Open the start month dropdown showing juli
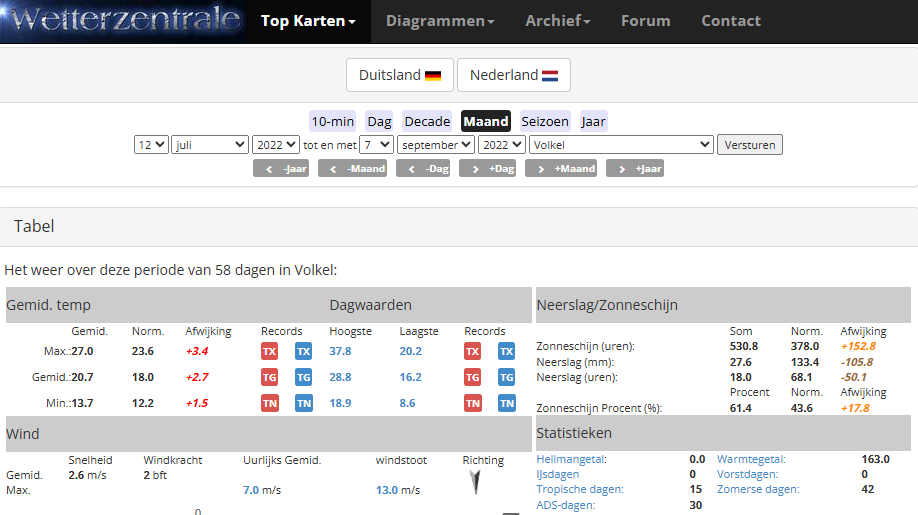This screenshot has height=515, width=918. click(x=210, y=145)
